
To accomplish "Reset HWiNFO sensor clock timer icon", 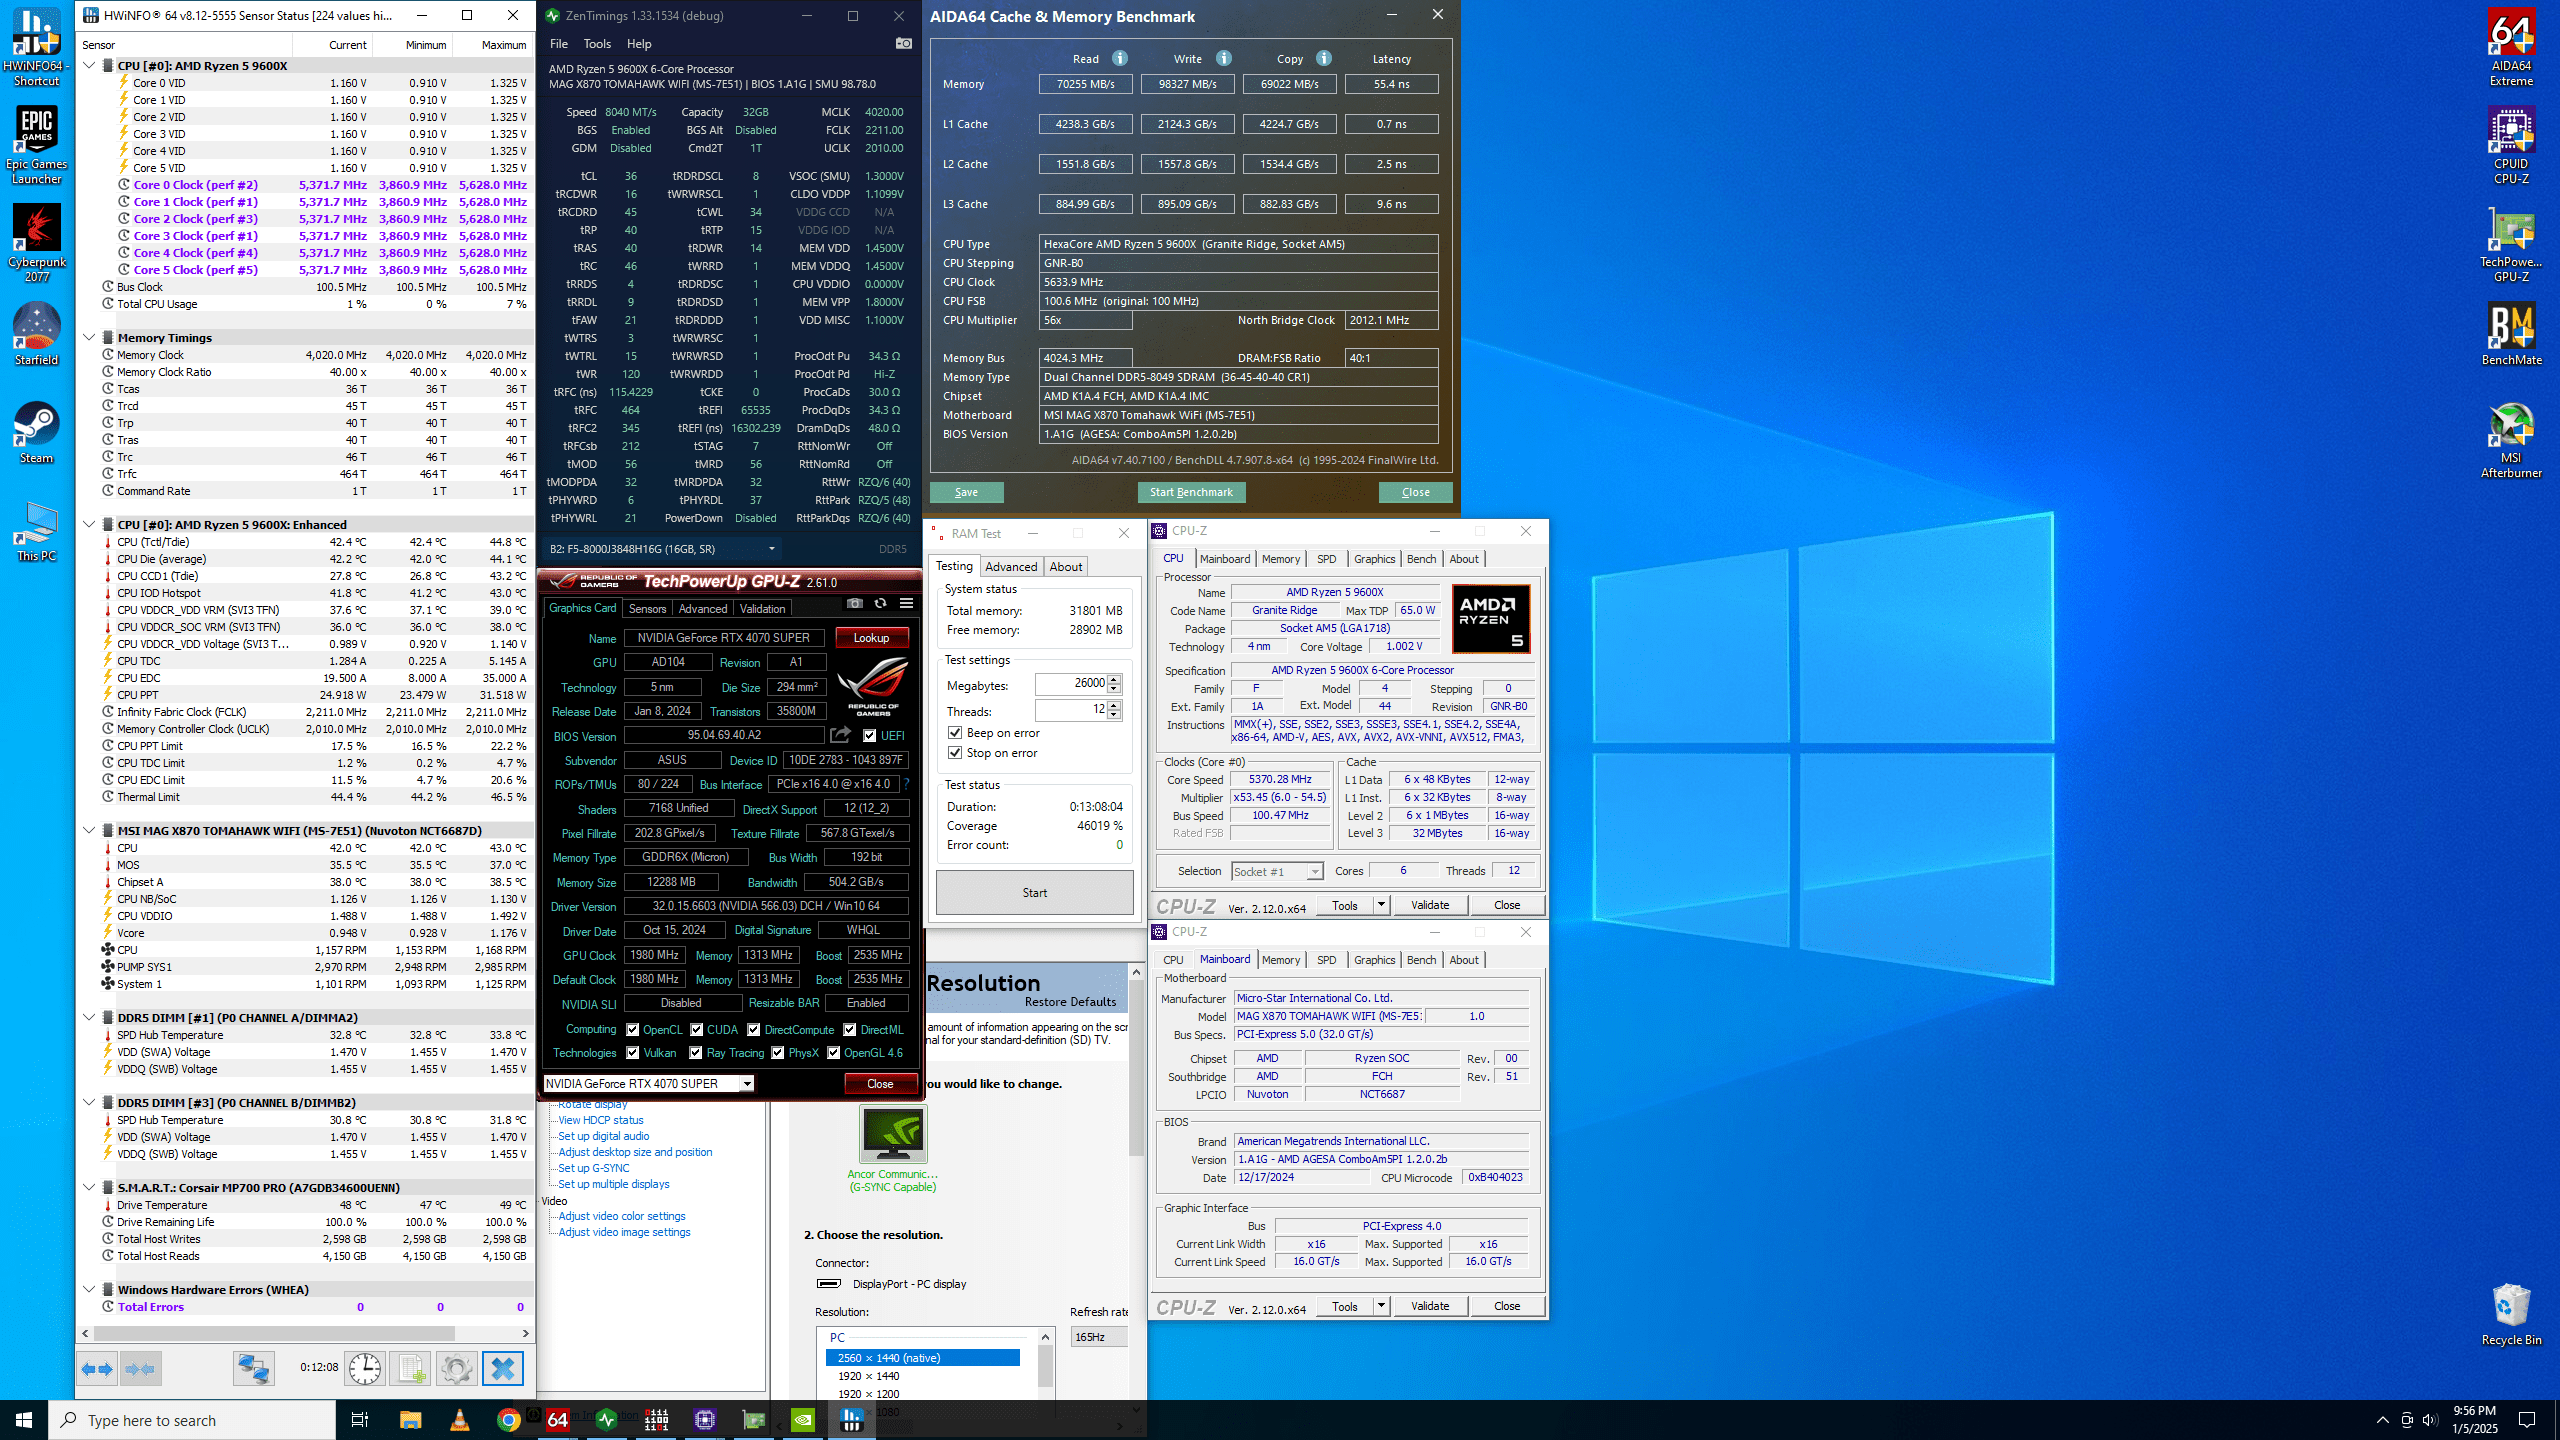I will tap(365, 1368).
